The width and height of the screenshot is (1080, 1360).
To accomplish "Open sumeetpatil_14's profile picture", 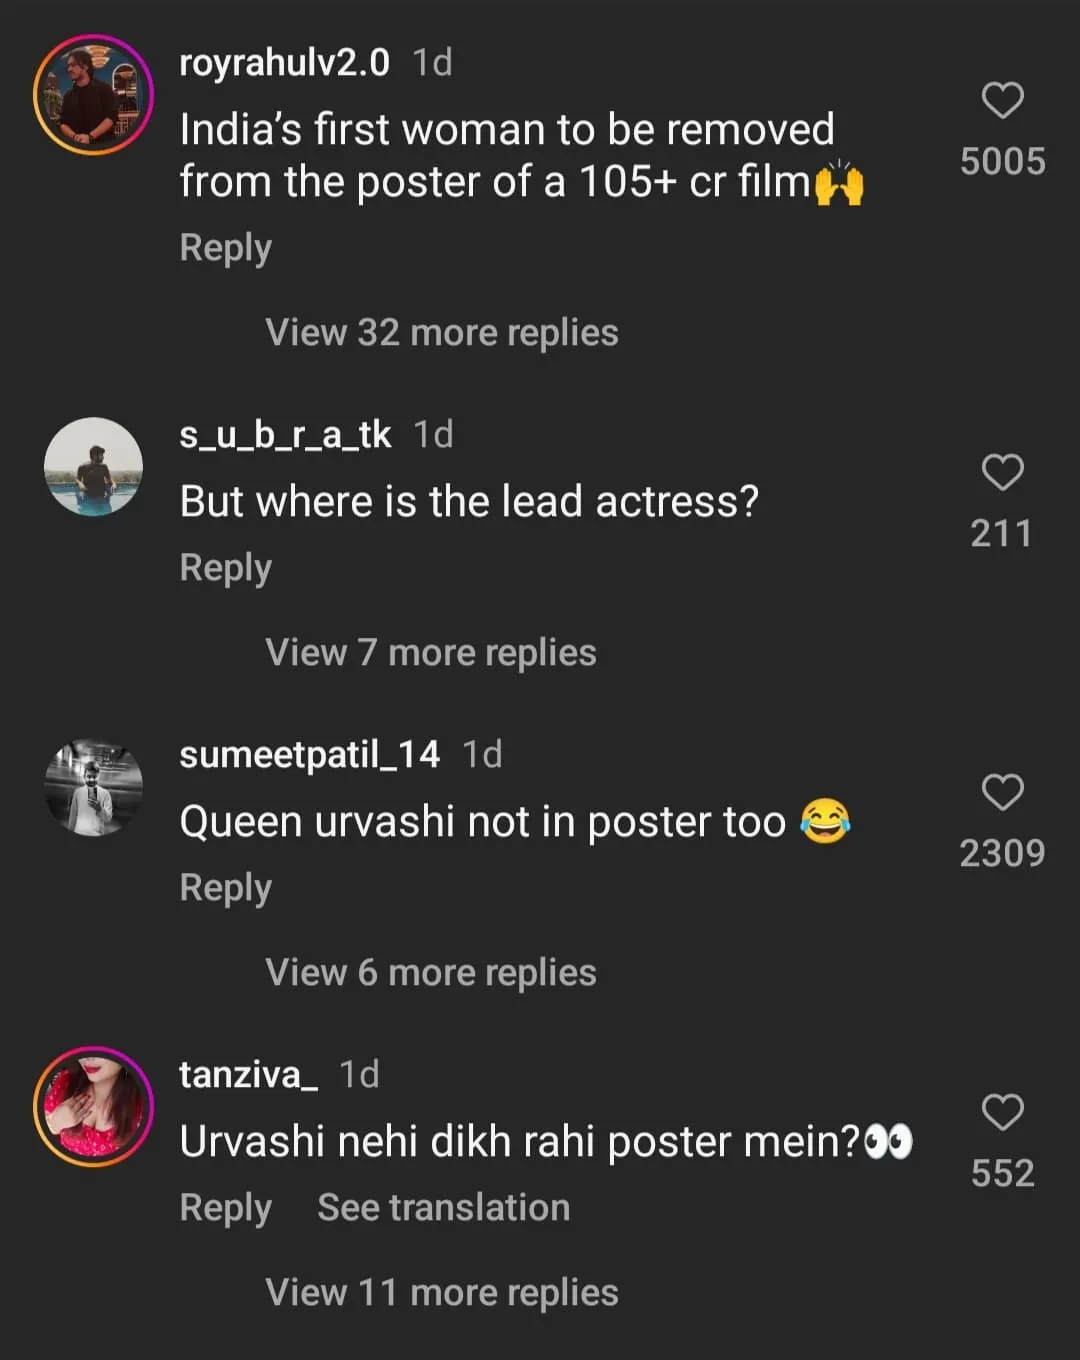I will (93, 787).
